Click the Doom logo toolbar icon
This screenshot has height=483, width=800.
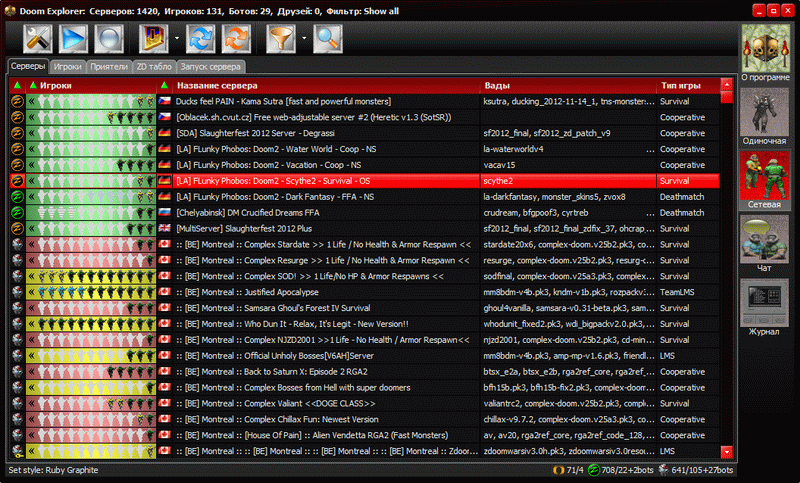(153, 39)
